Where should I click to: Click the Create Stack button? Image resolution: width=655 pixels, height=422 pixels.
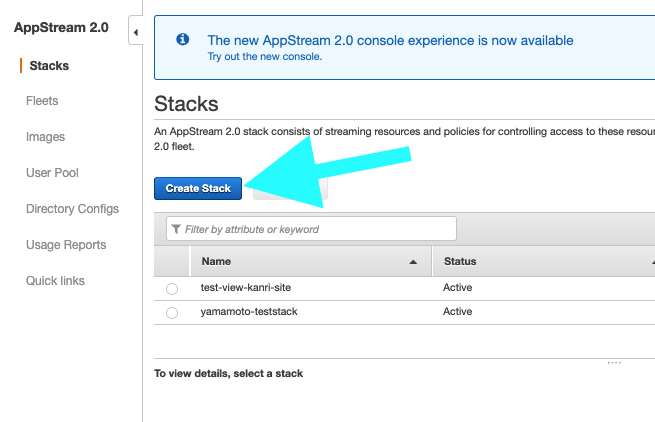(x=198, y=188)
